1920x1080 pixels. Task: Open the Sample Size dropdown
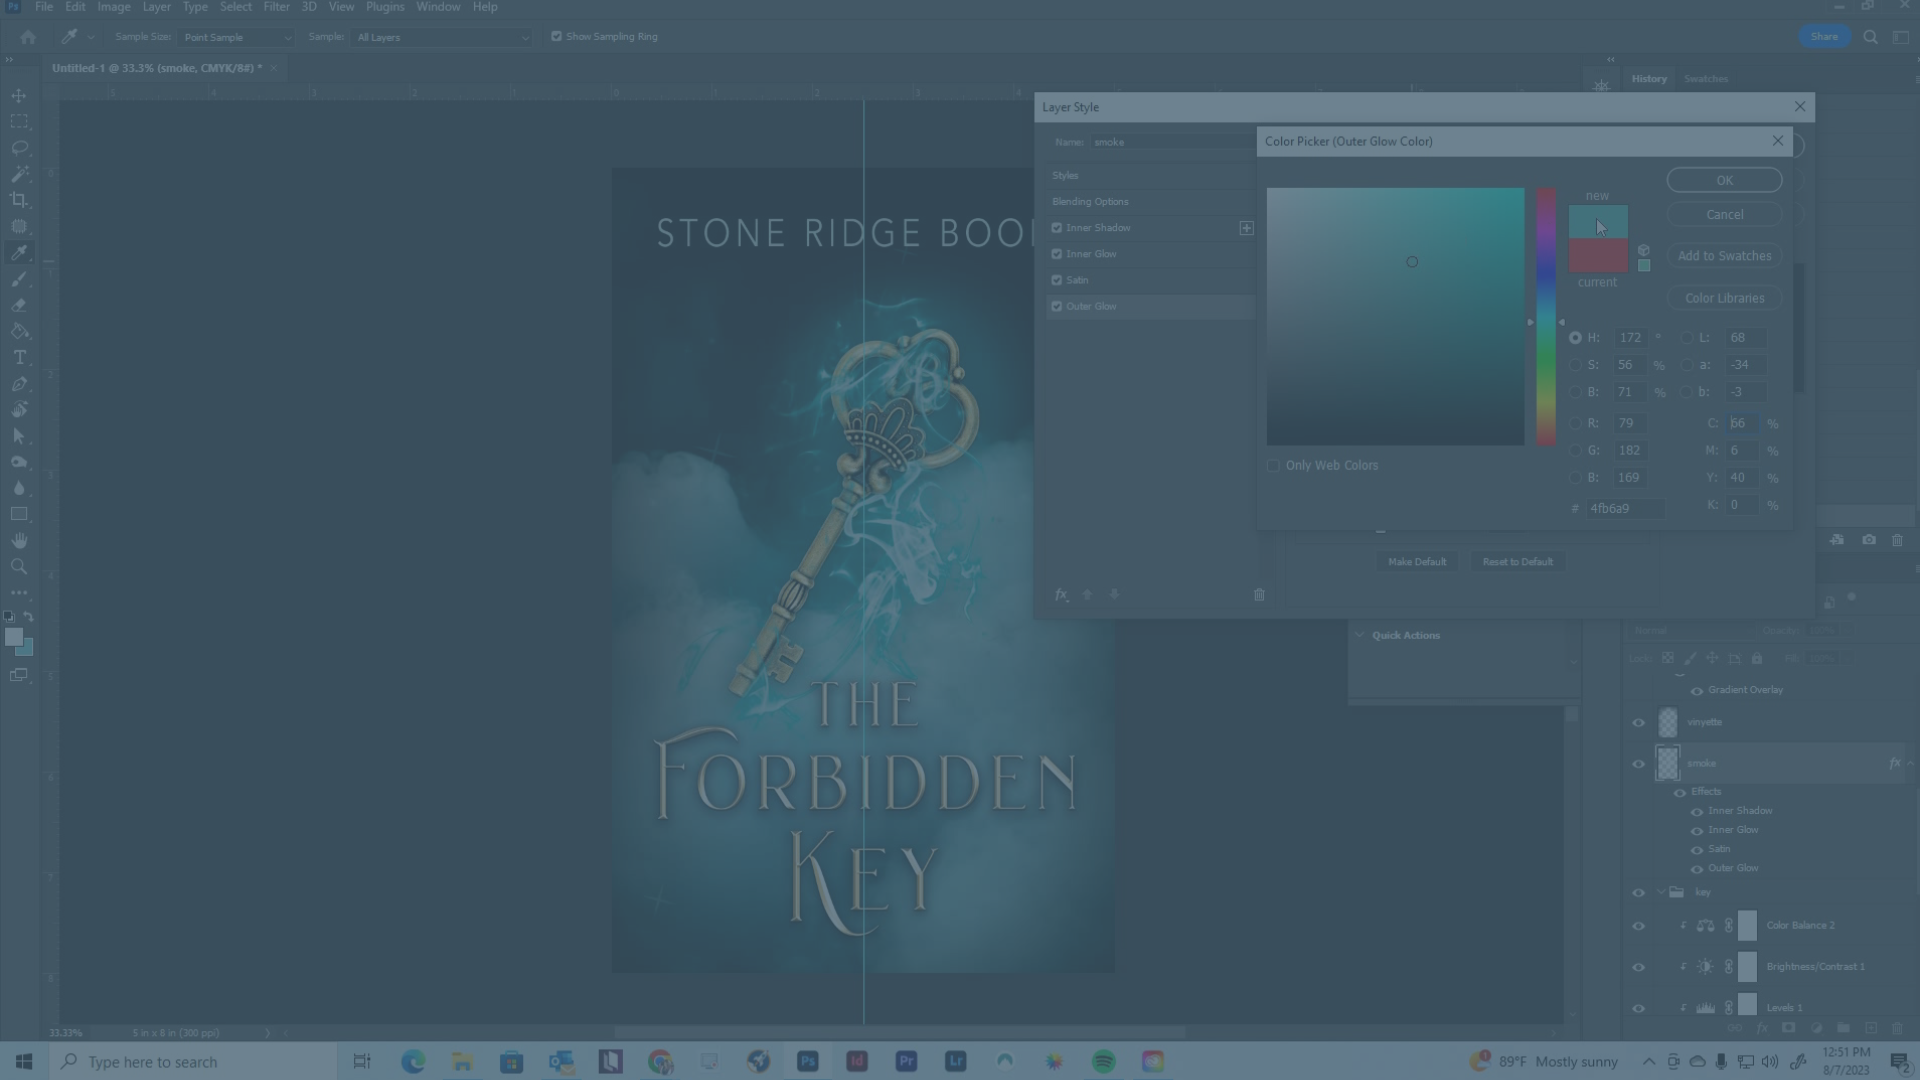[236, 37]
